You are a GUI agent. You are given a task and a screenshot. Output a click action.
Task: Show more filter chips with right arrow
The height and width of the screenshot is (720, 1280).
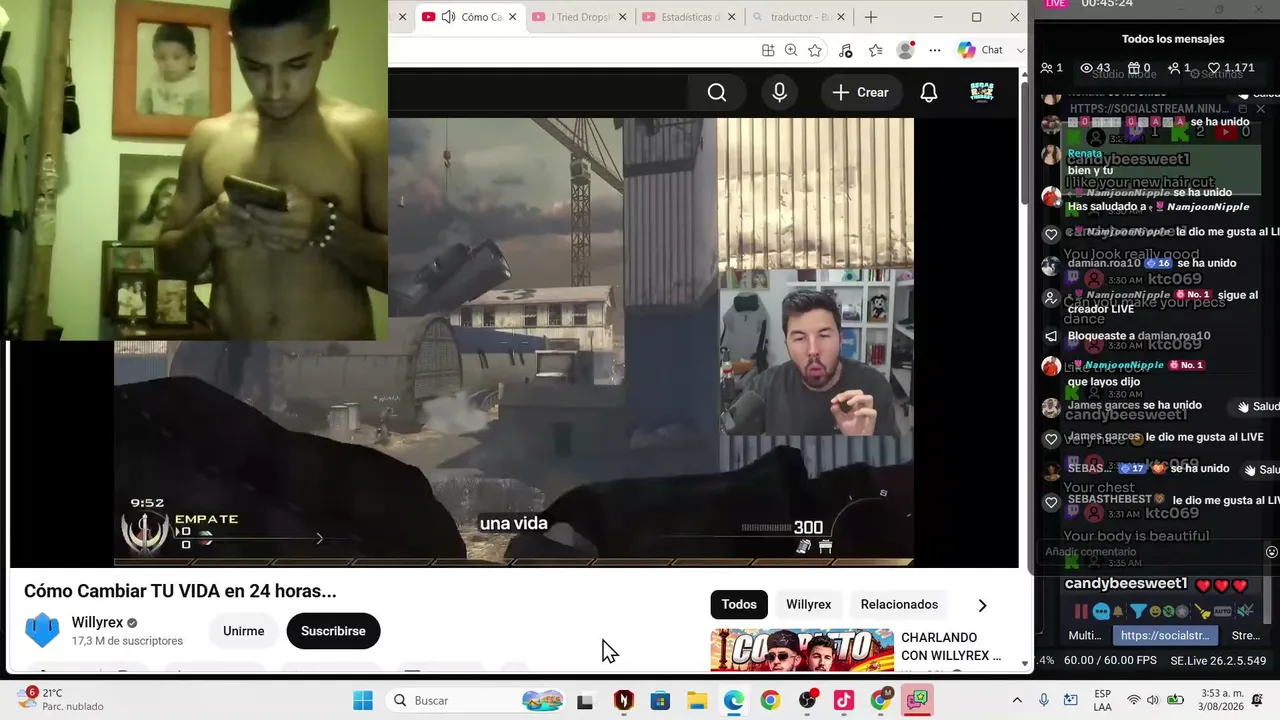pos(982,605)
